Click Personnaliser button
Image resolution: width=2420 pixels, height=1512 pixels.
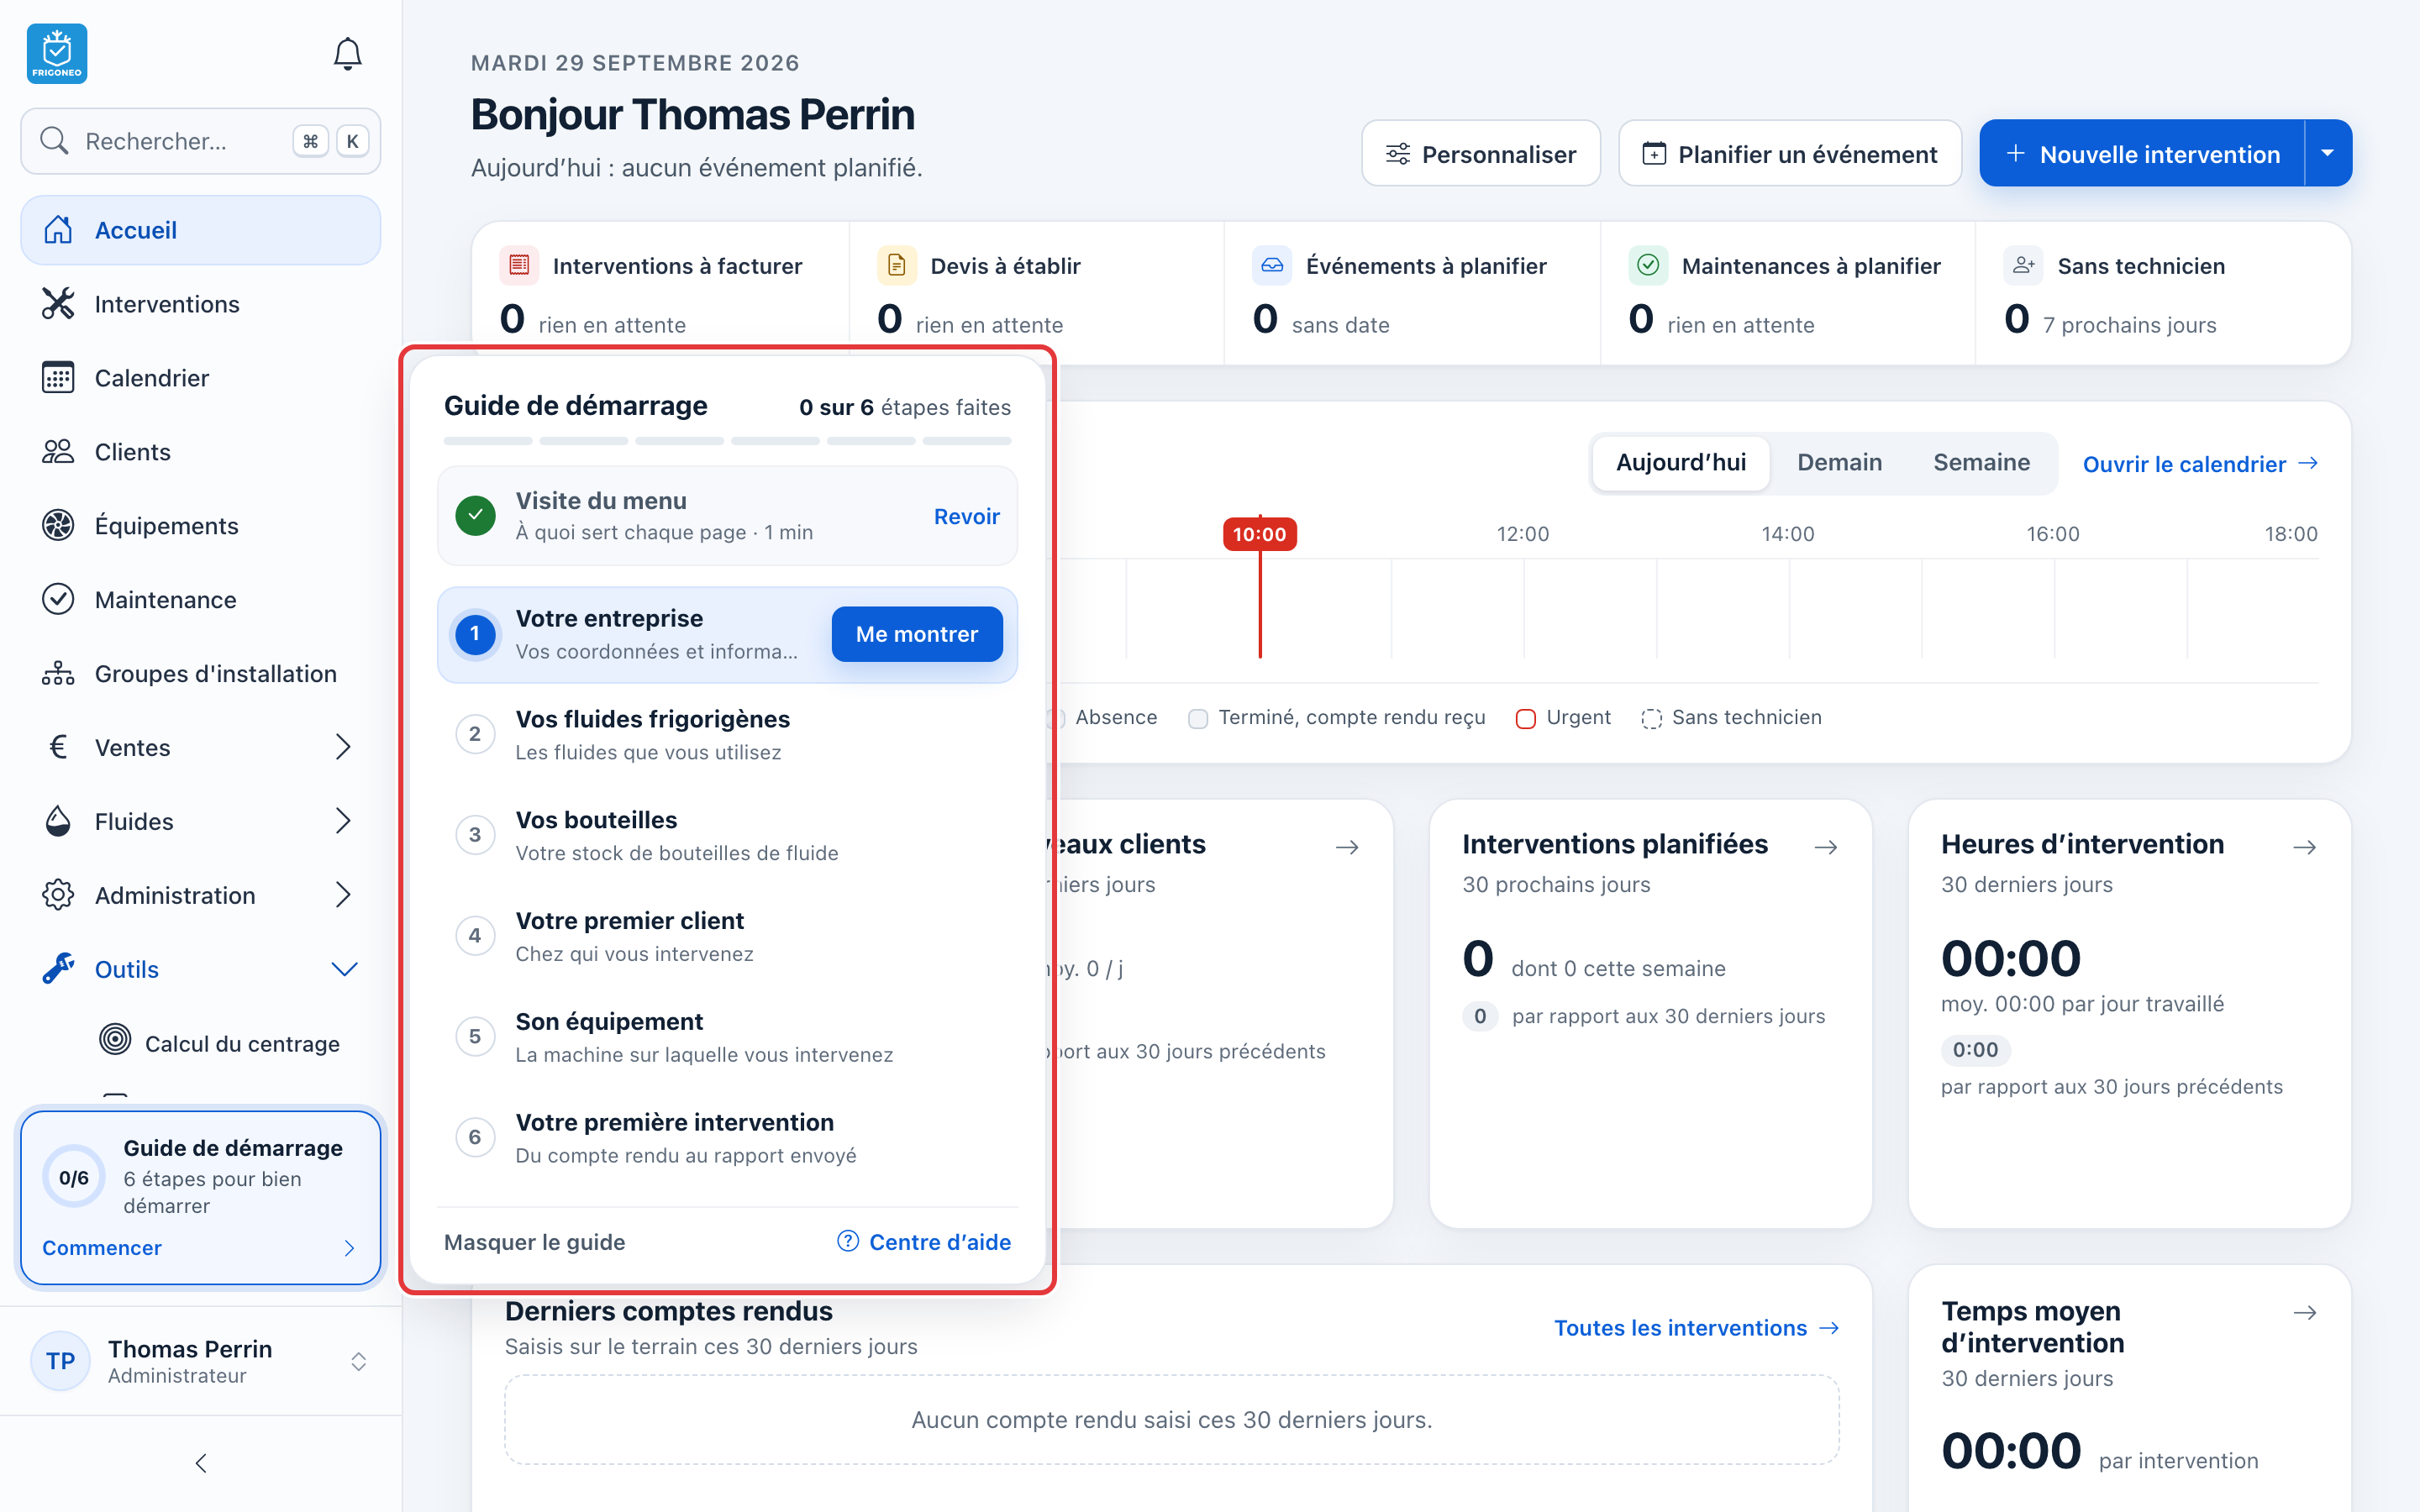pos(1480,154)
